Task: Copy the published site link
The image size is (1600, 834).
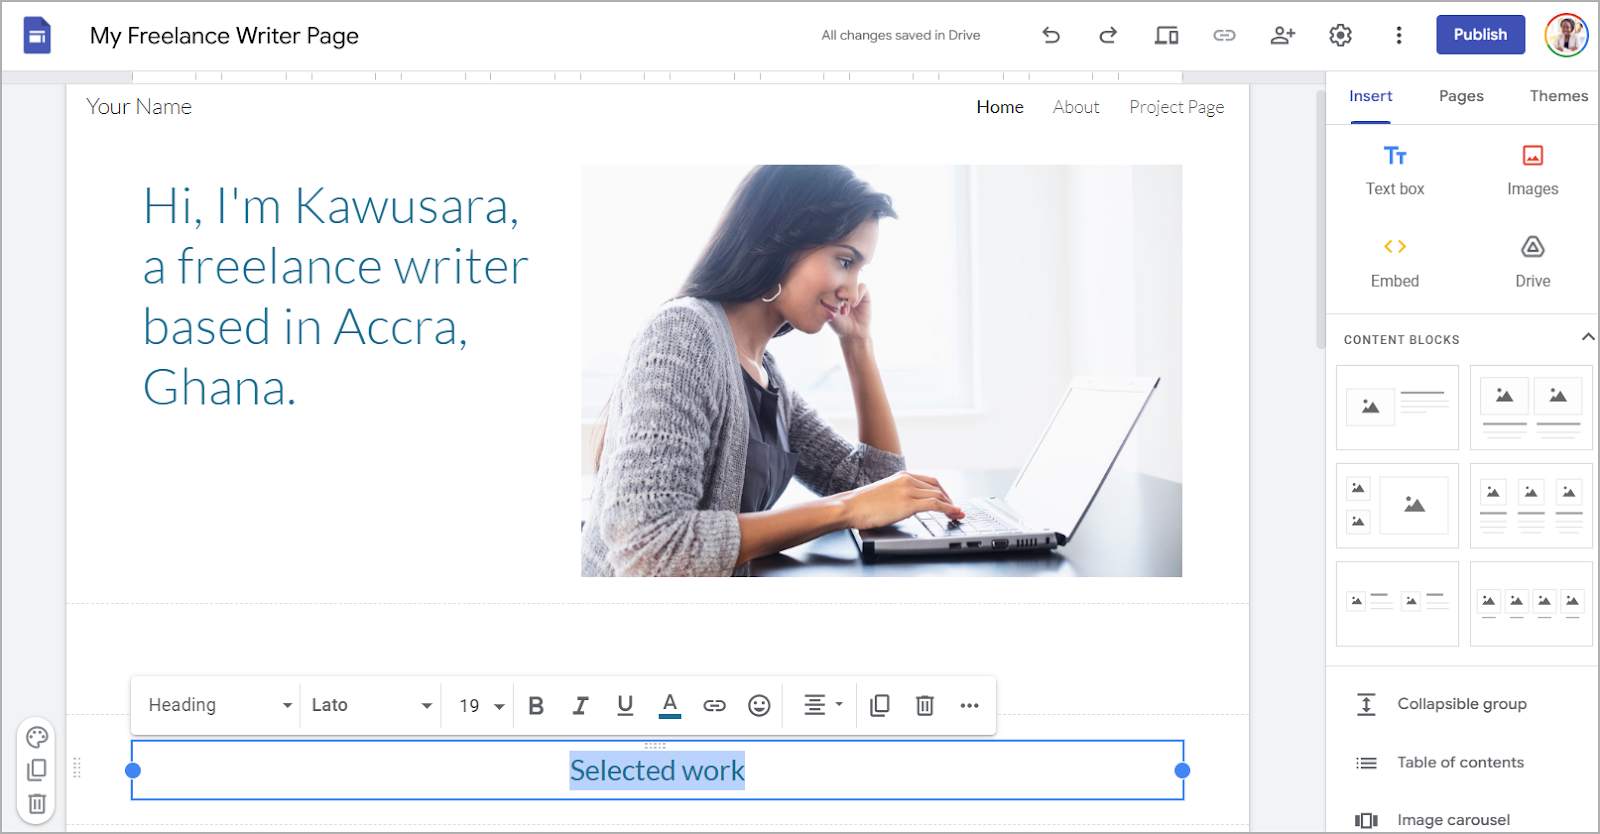Action: pos(1224,35)
